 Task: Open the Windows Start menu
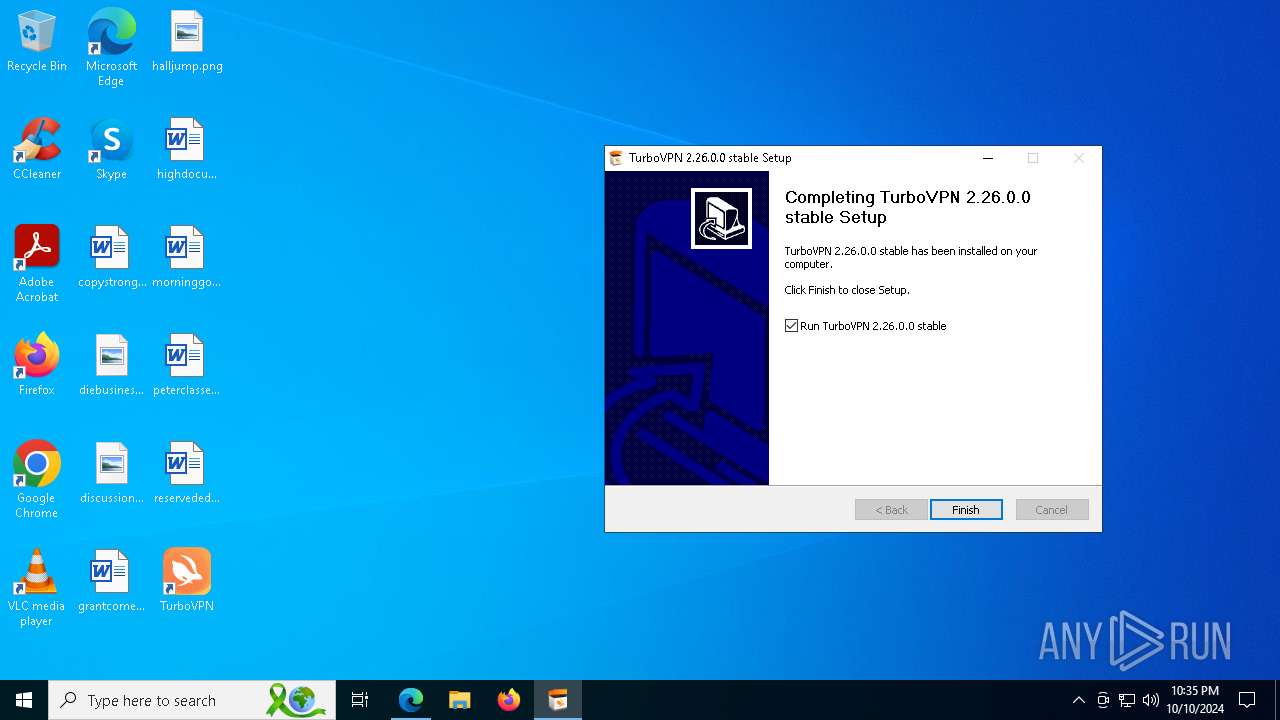coord(24,700)
